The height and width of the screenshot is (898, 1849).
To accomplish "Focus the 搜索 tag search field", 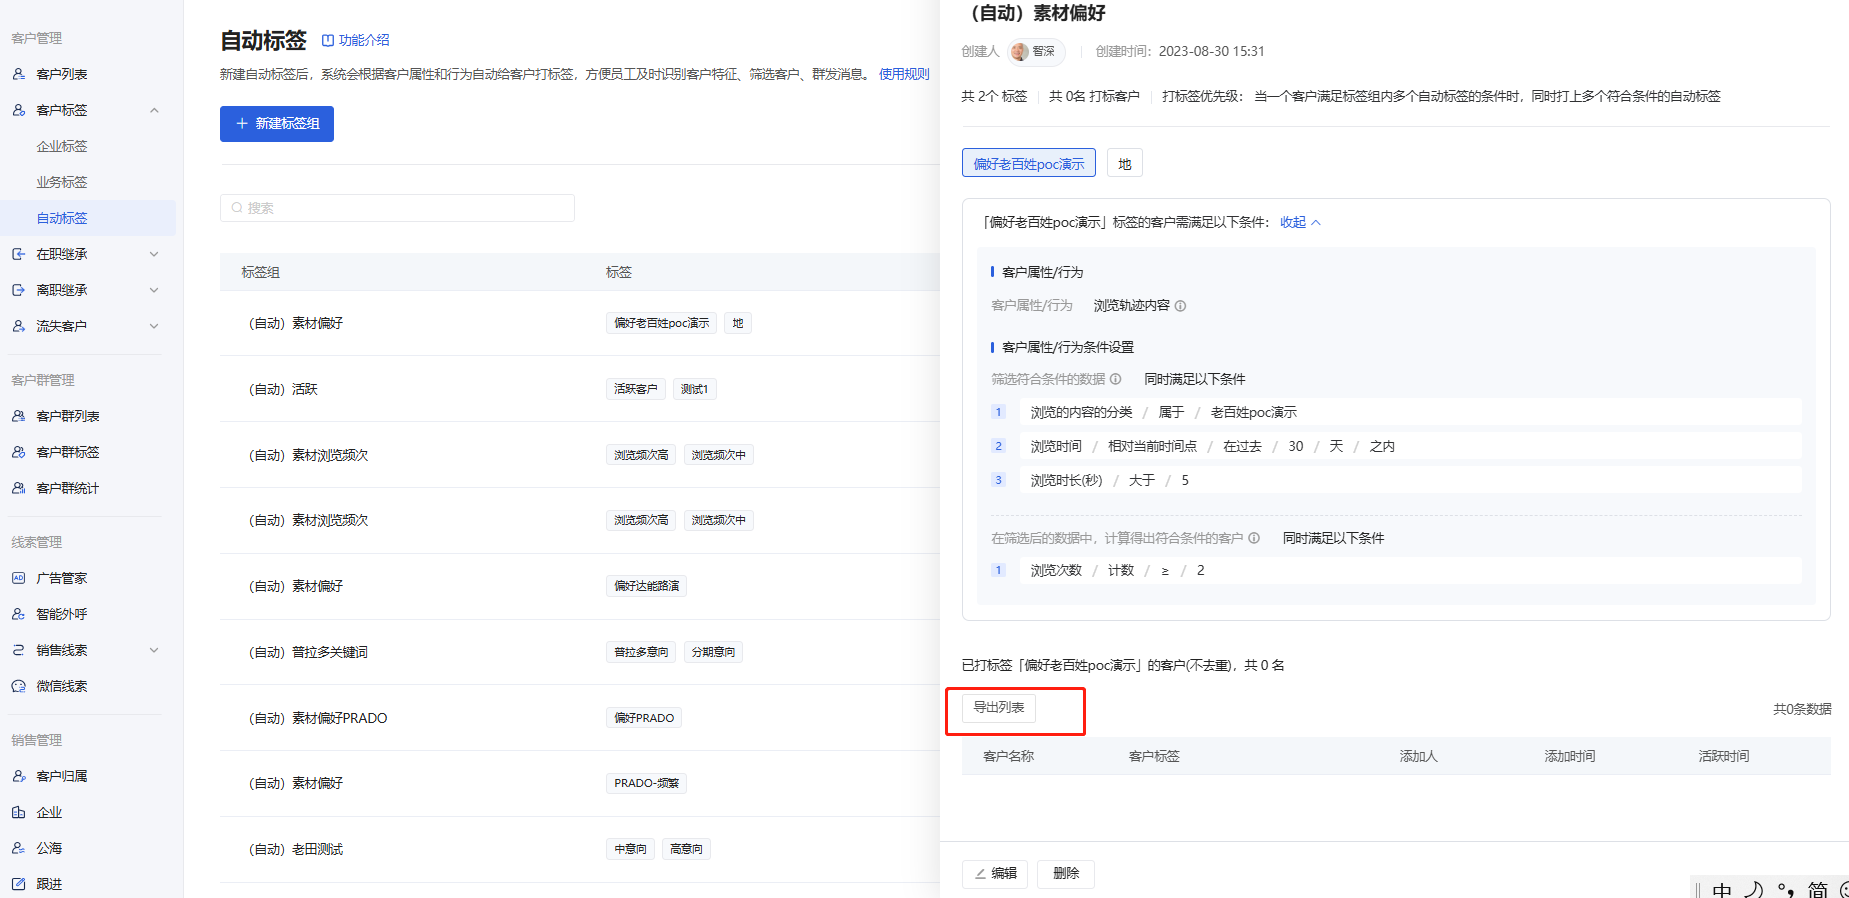I will (397, 208).
